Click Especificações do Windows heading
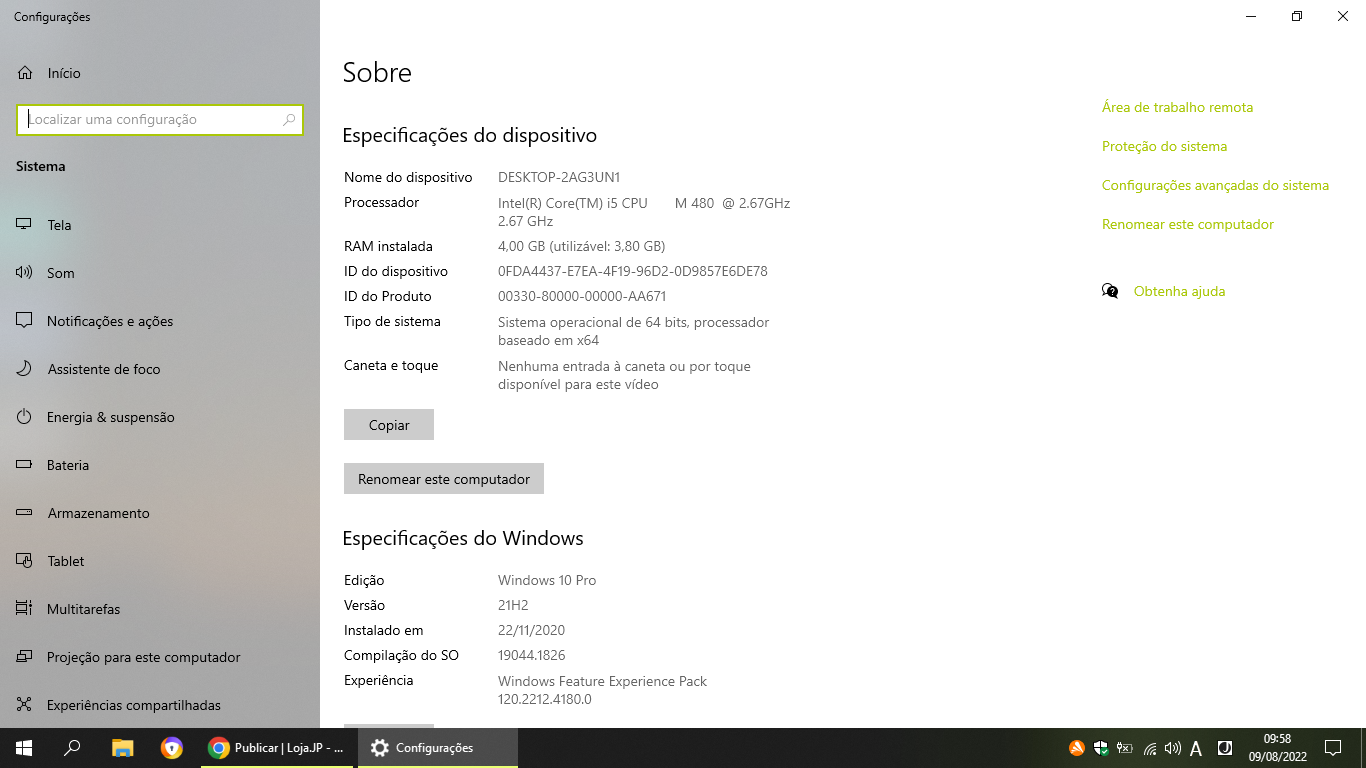Screen dimensions: 1366x768 [x=463, y=538]
